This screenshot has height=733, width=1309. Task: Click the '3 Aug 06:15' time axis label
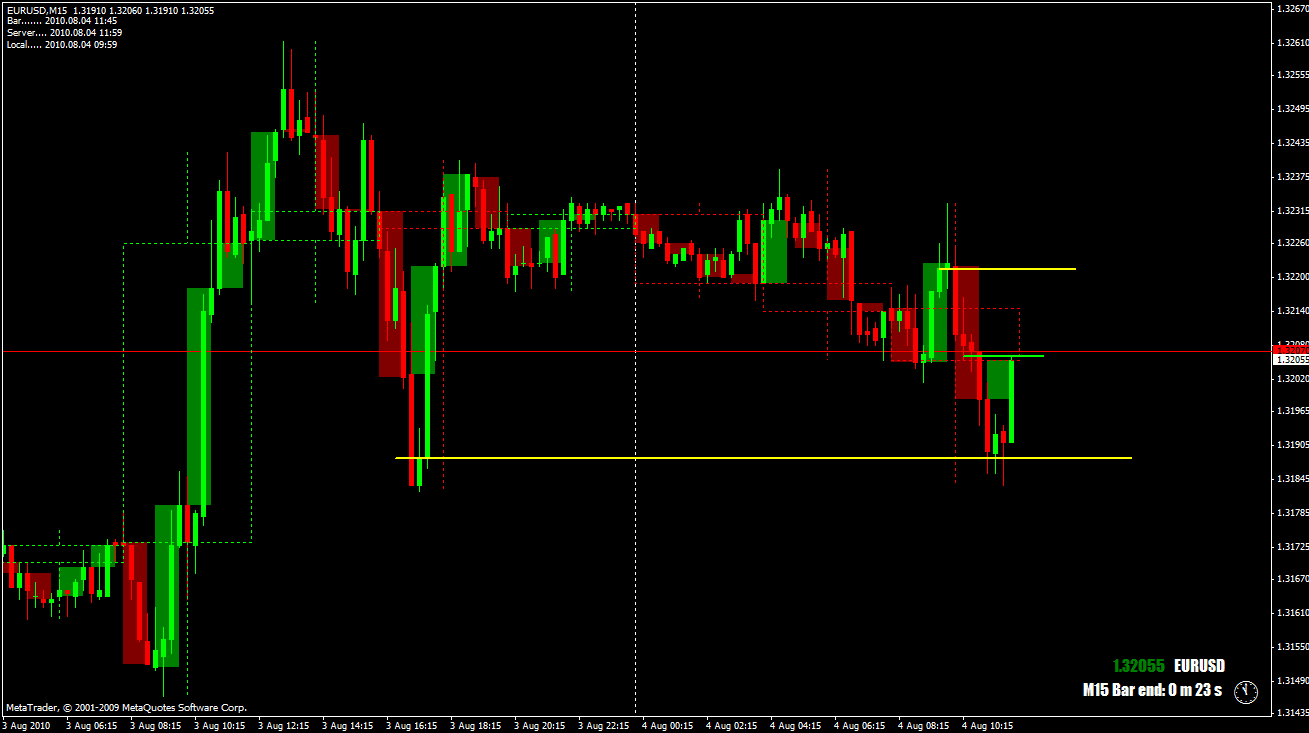point(93,725)
